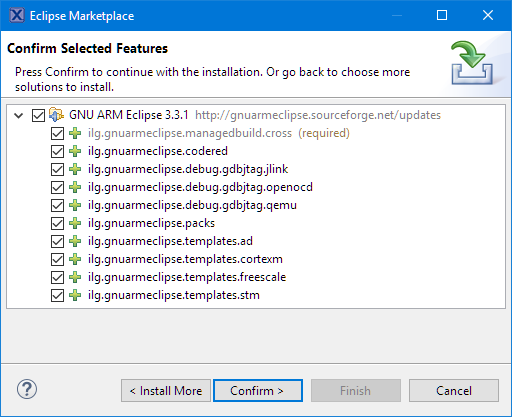Collapse the GNU ARM Eclipse 3.3.1 tree node
Image resolution: width=512 pixels, height=417 pixels.
(19, 116)
